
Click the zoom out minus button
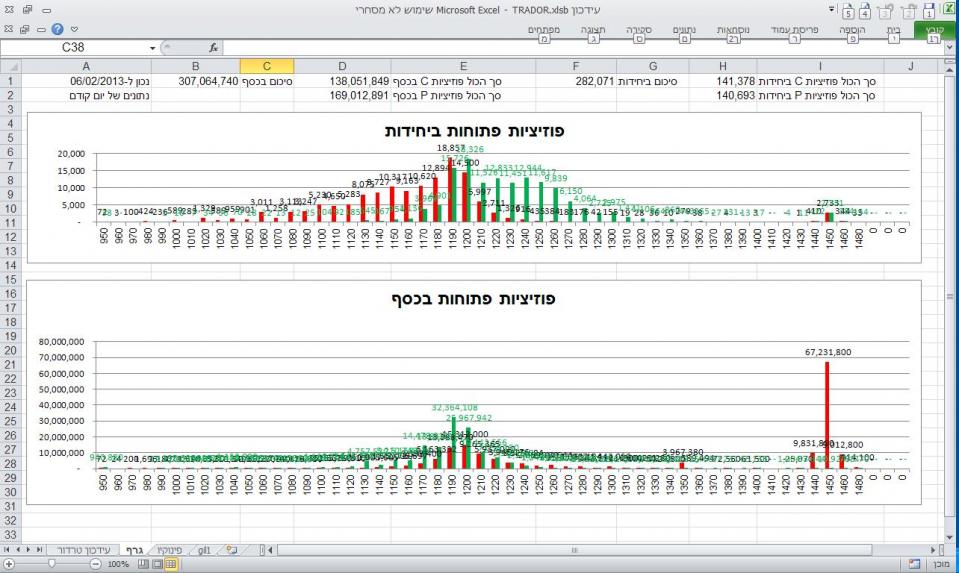point(95,564)
